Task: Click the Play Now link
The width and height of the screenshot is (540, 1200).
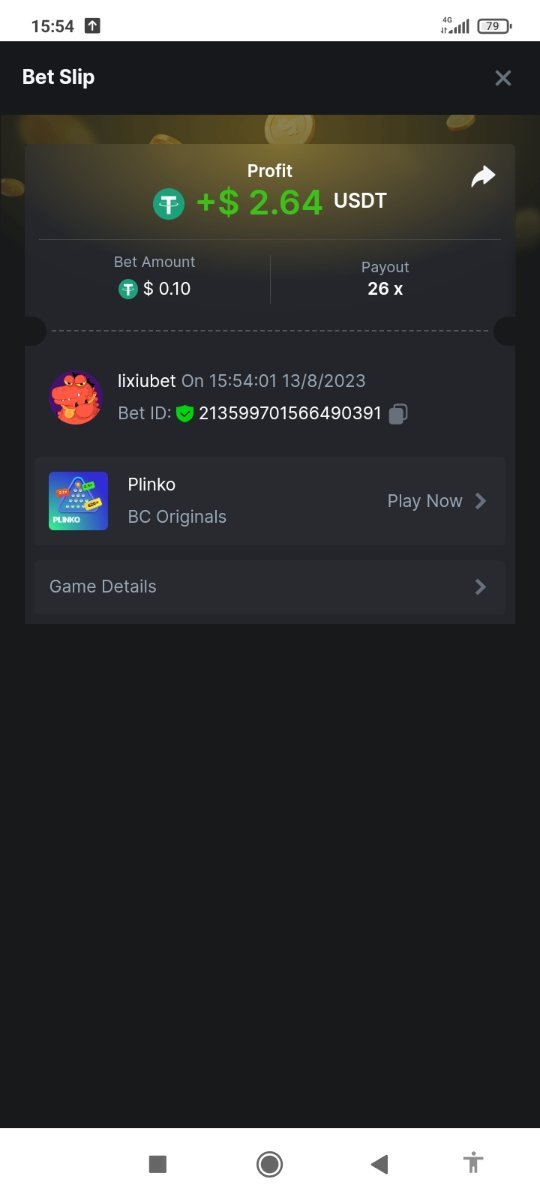Action: click(x=425, y=501)
